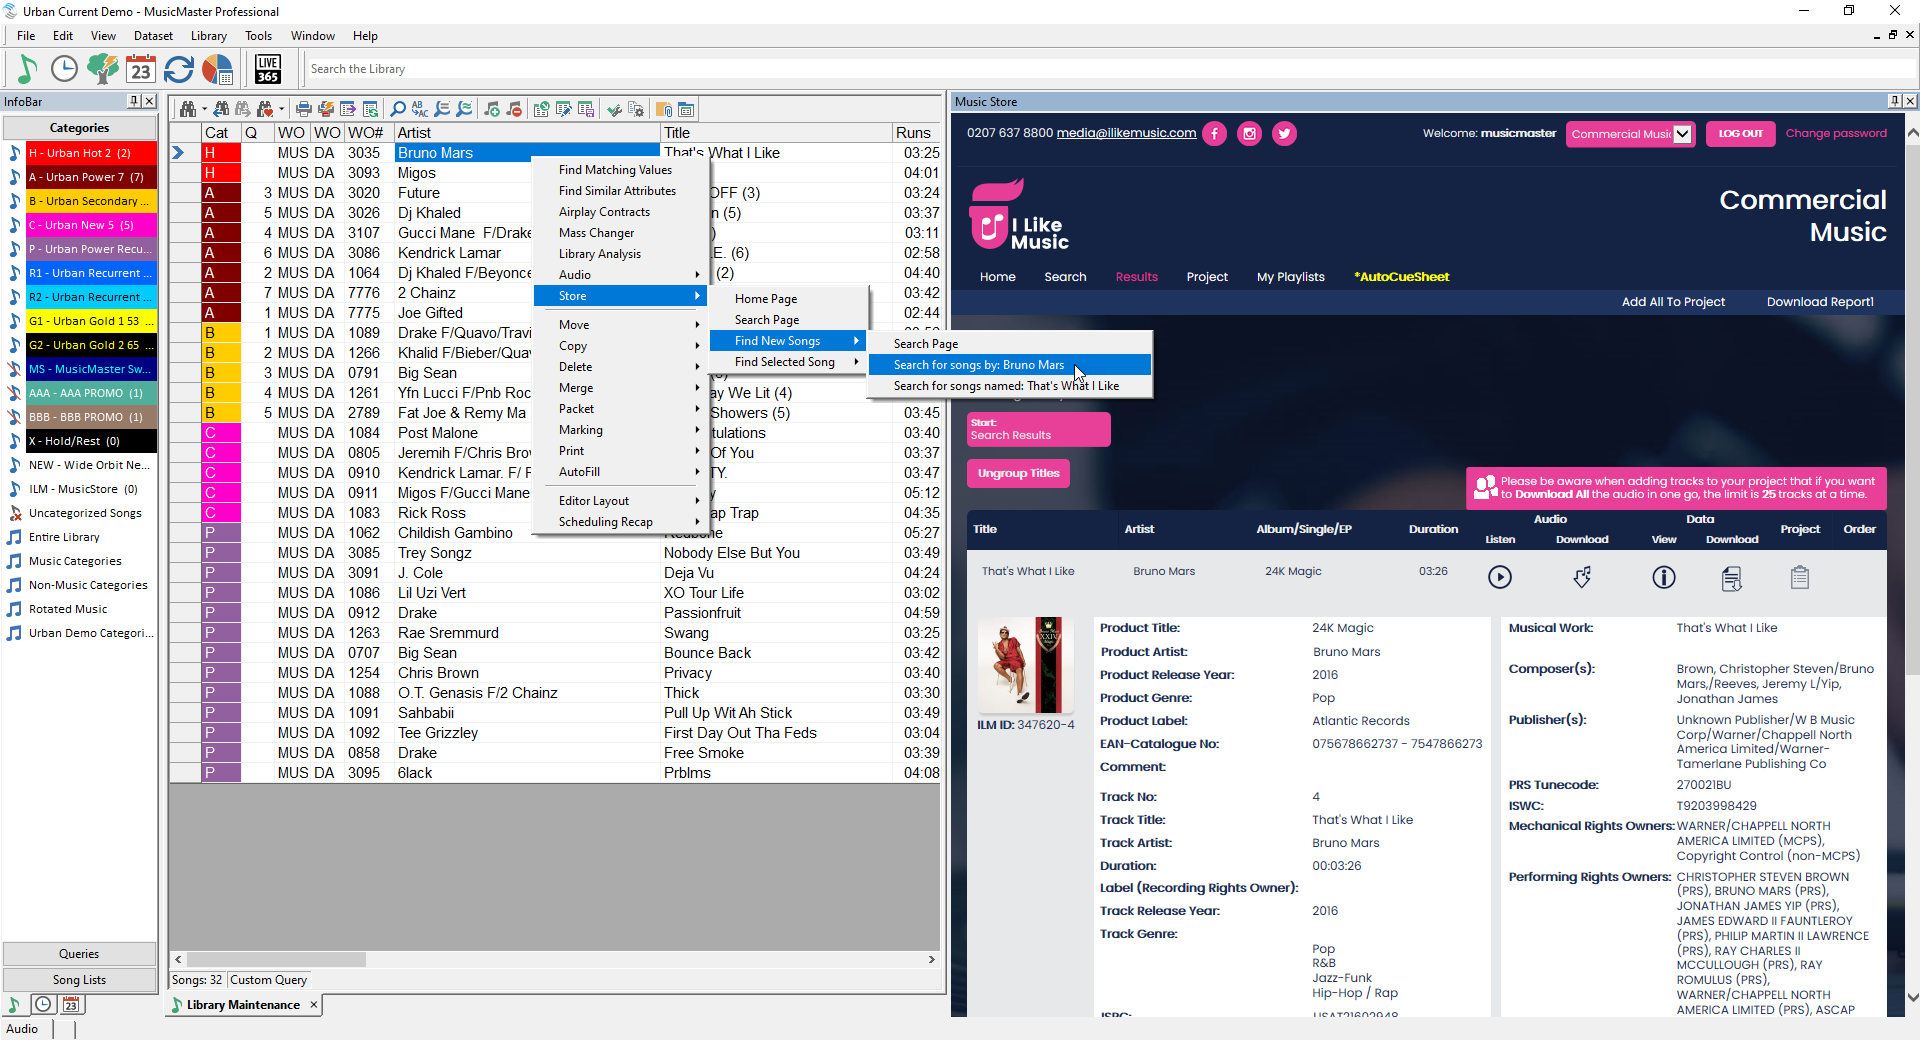This screenshot has width=1920, height=1040.
Task: Click the blue sync arrows icon
Action: (179, 69)
